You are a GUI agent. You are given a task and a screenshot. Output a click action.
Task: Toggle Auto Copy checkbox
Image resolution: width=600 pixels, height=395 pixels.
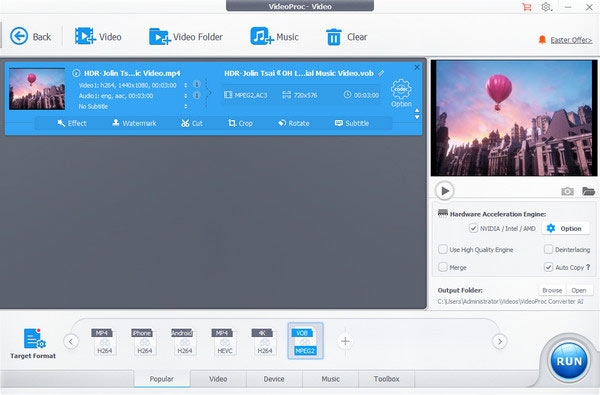[x=548, y=267]
